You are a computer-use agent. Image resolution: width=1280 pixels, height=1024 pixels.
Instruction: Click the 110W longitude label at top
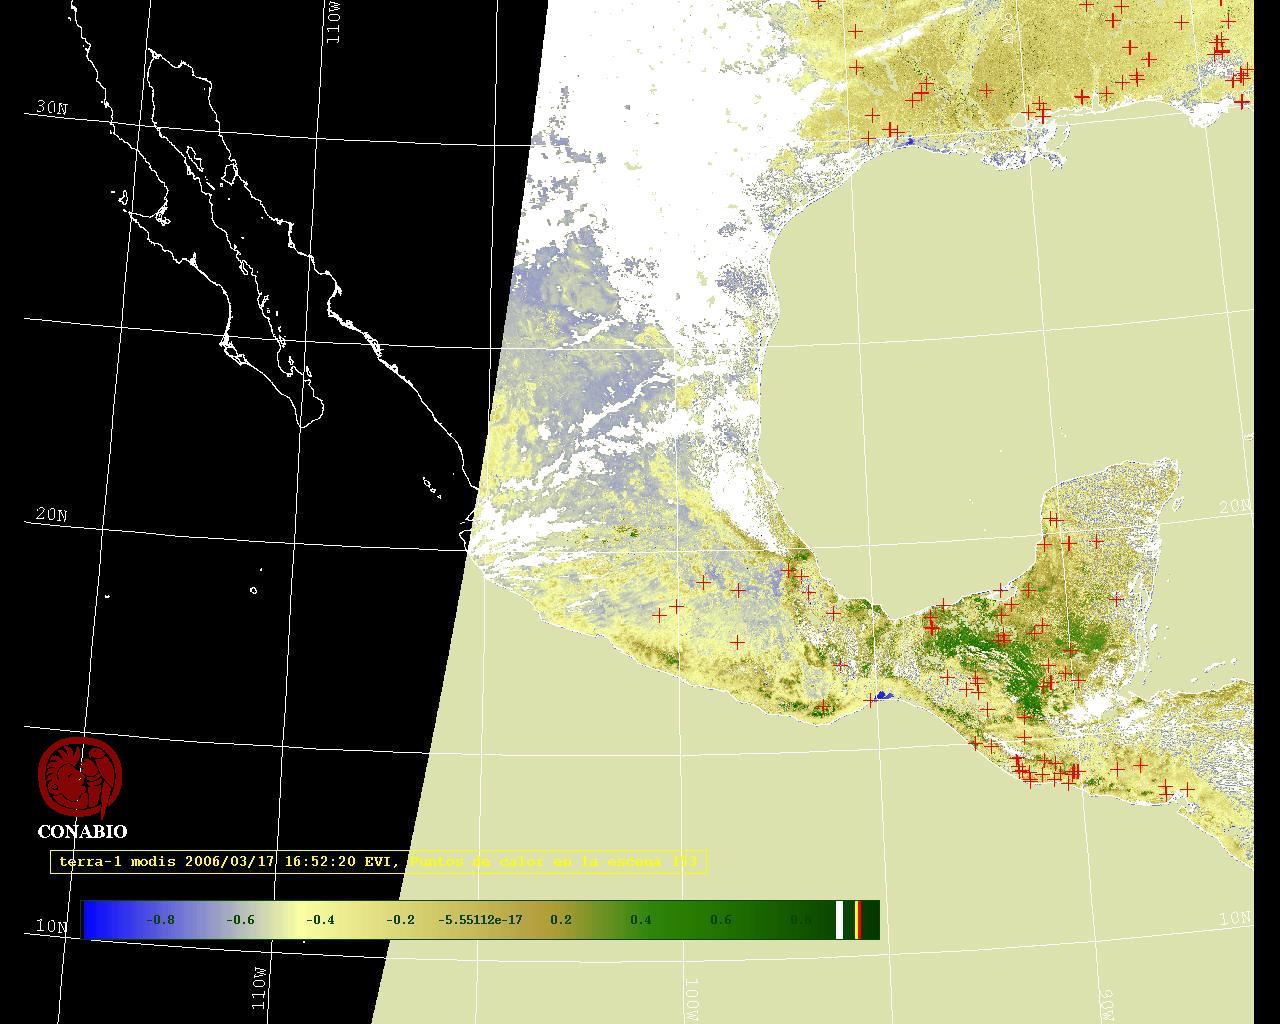click(334, 22)
